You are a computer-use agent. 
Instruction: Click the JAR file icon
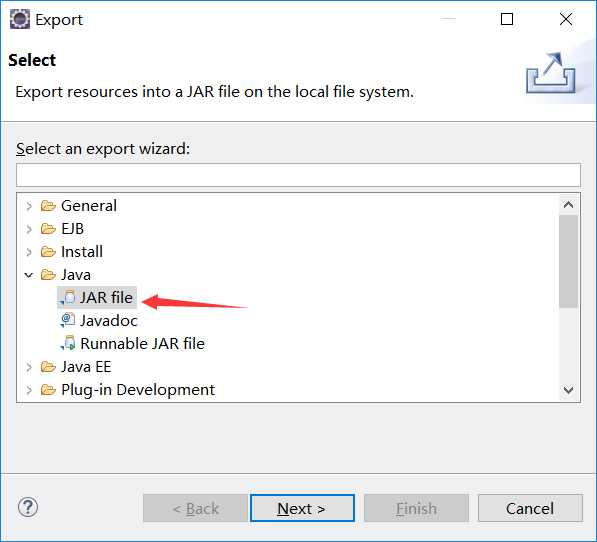coord(68,298)
